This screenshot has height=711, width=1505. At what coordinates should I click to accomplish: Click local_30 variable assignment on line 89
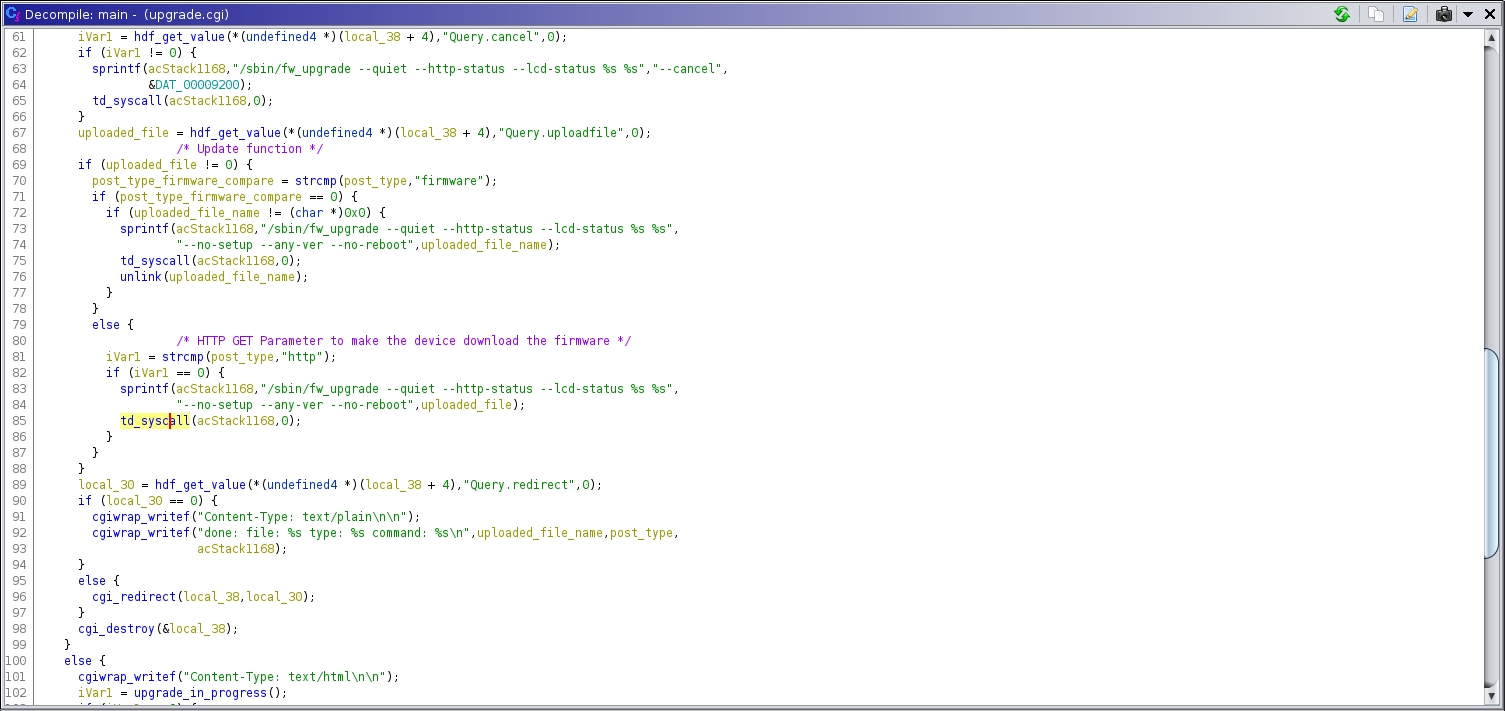tap(106, 485)
